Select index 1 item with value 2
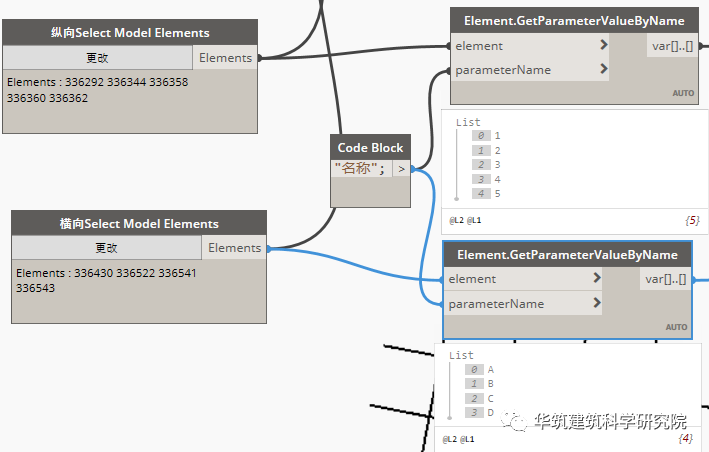Screen dimensions: 709x452 click(487, 150)
